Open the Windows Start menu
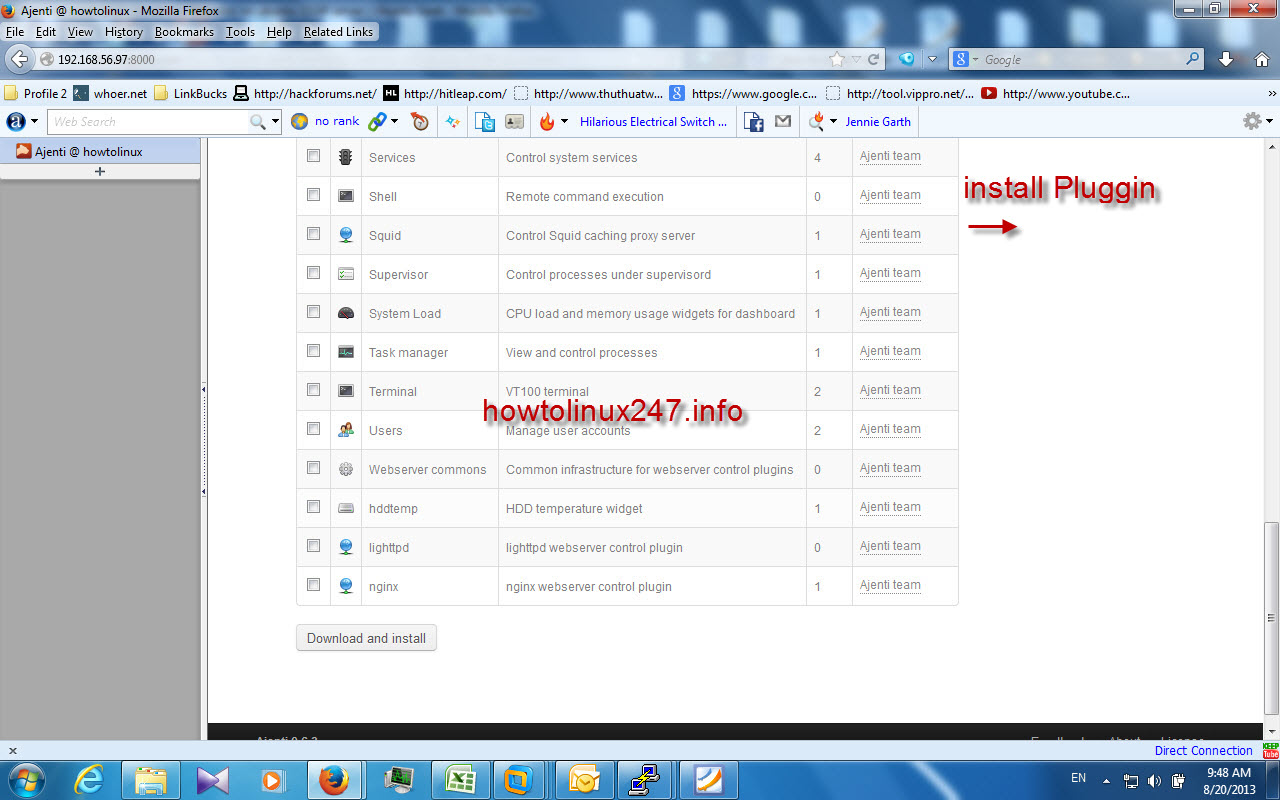 click(x=27, y=779)
